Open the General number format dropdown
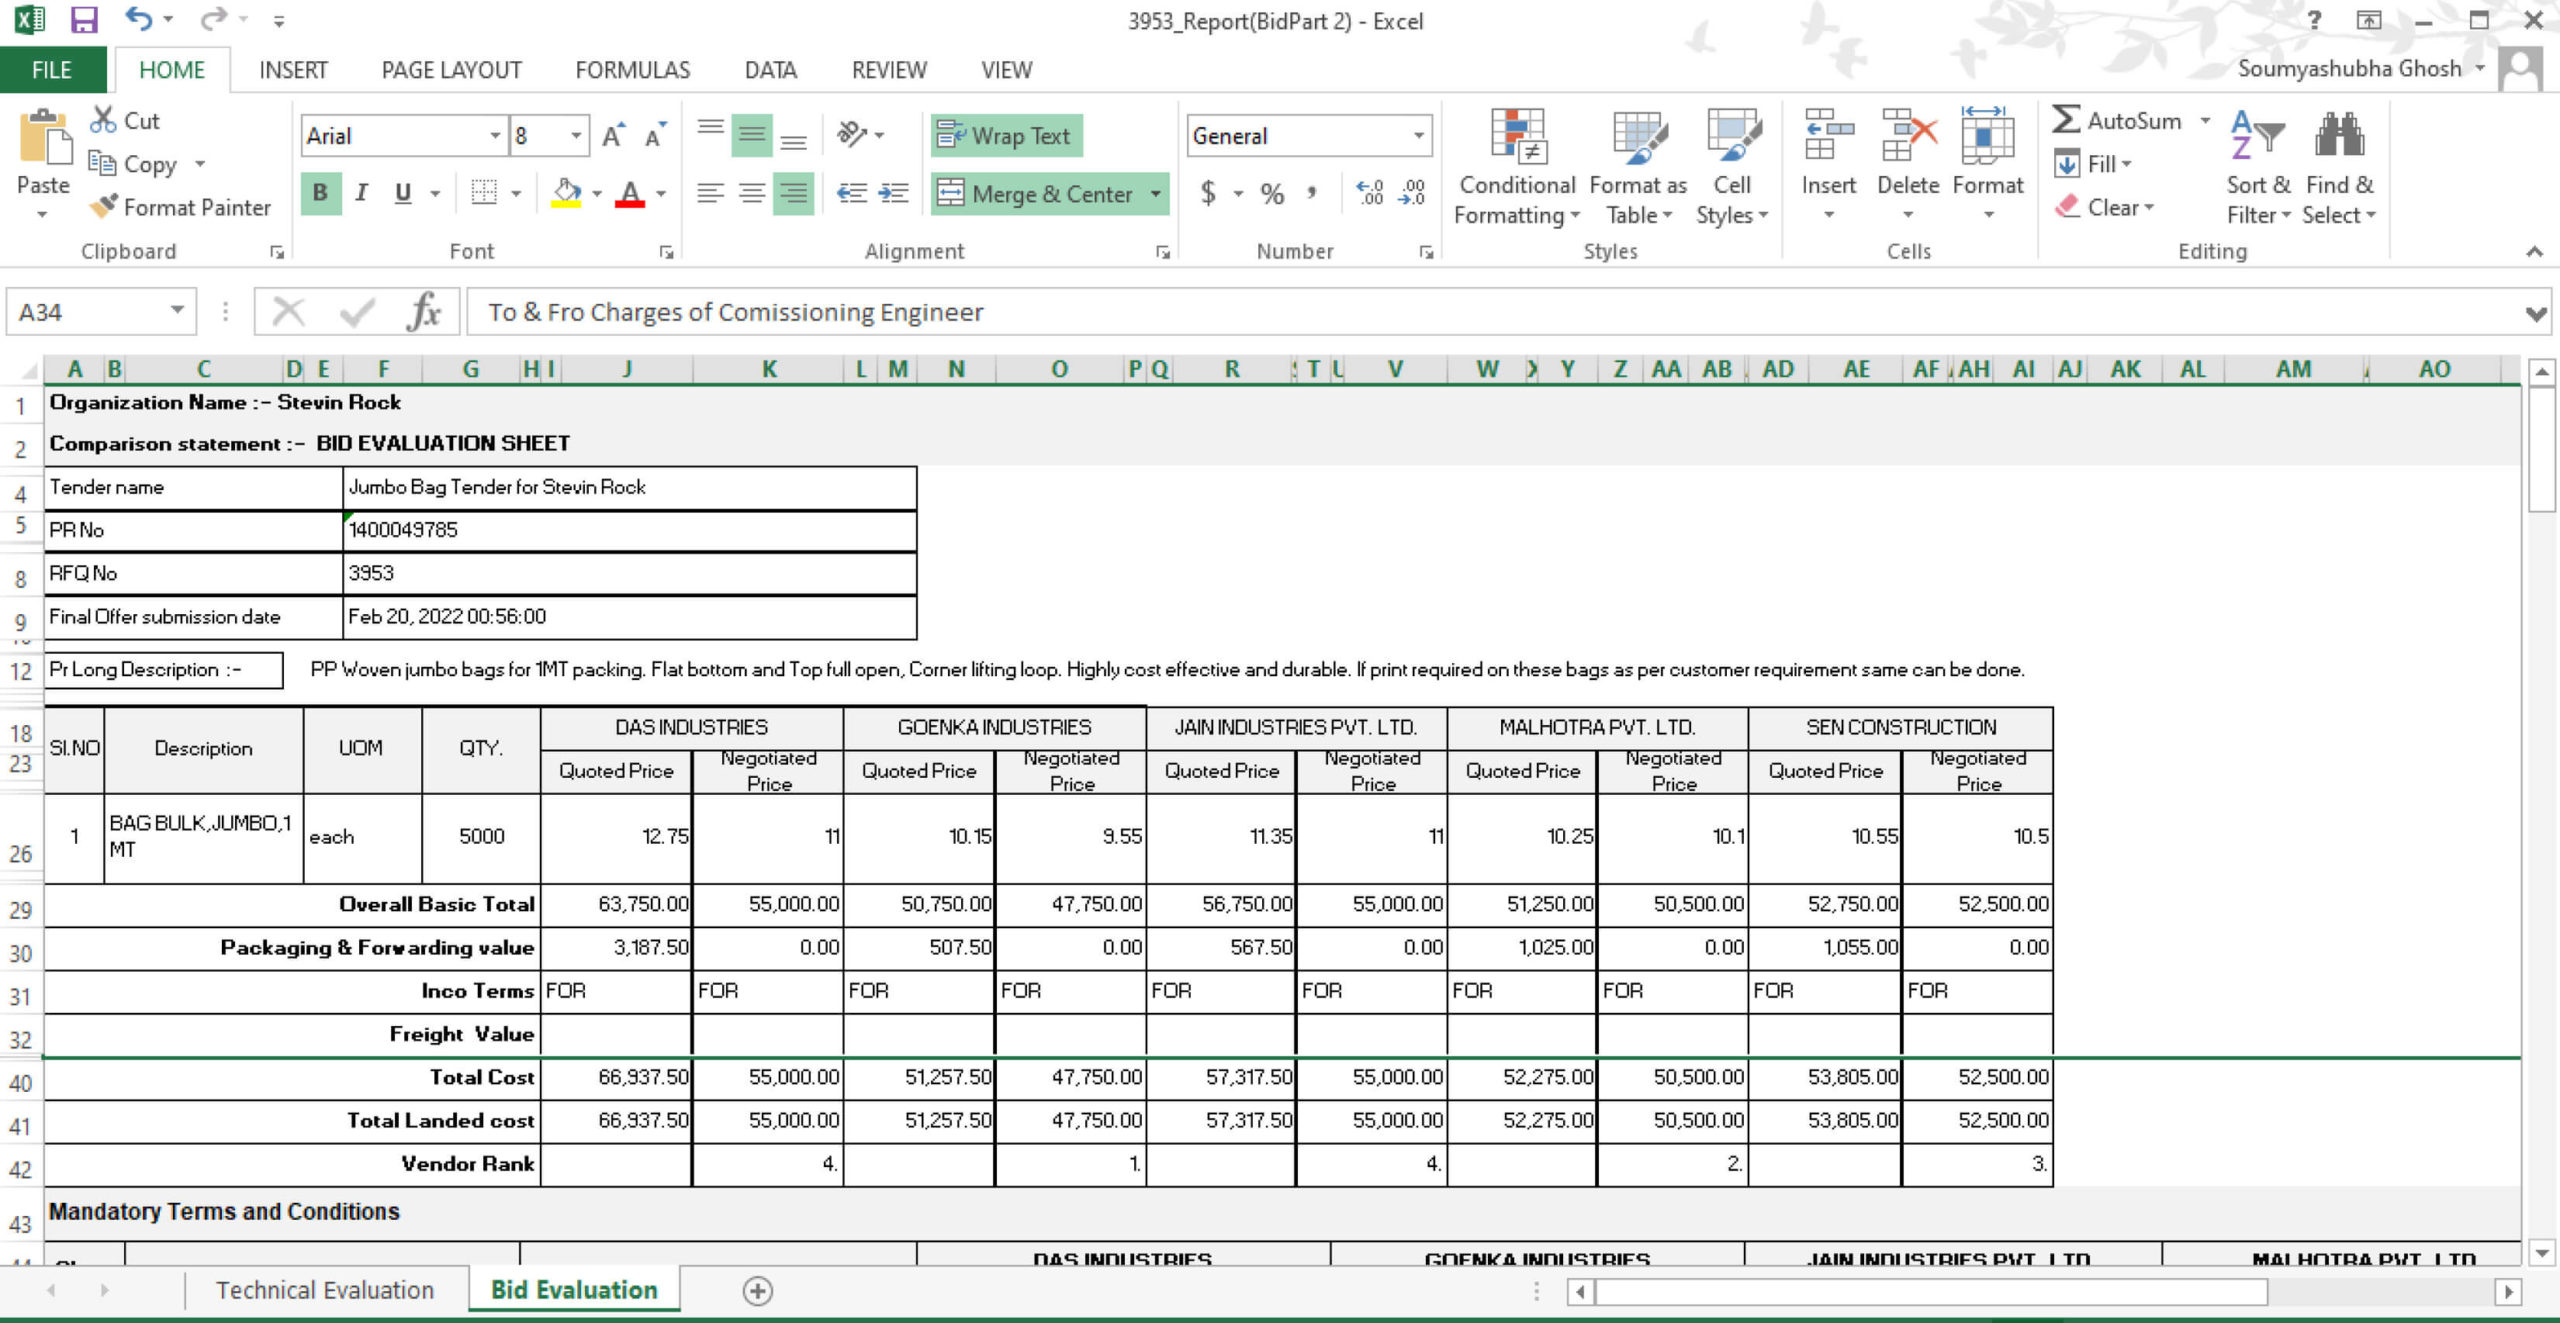This screenshot has height=1323, width=2560. (x=1418, y=135)
